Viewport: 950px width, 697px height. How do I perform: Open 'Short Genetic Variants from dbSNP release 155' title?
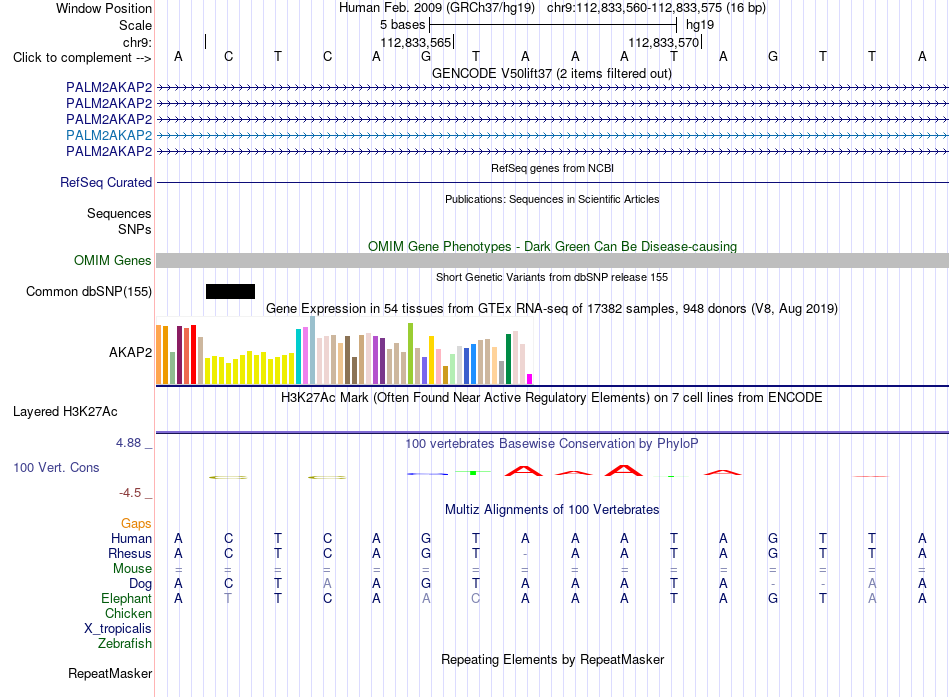[x=552, y=277]
